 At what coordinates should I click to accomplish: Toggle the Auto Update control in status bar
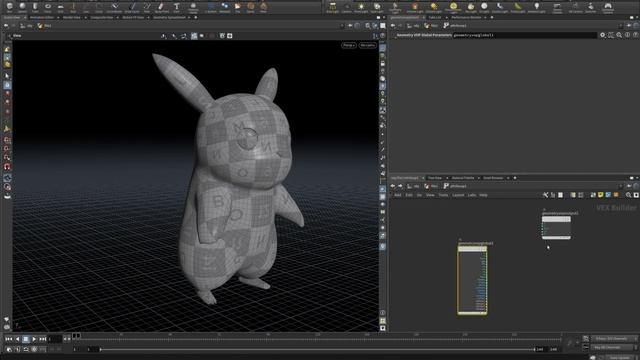[620, 357]
